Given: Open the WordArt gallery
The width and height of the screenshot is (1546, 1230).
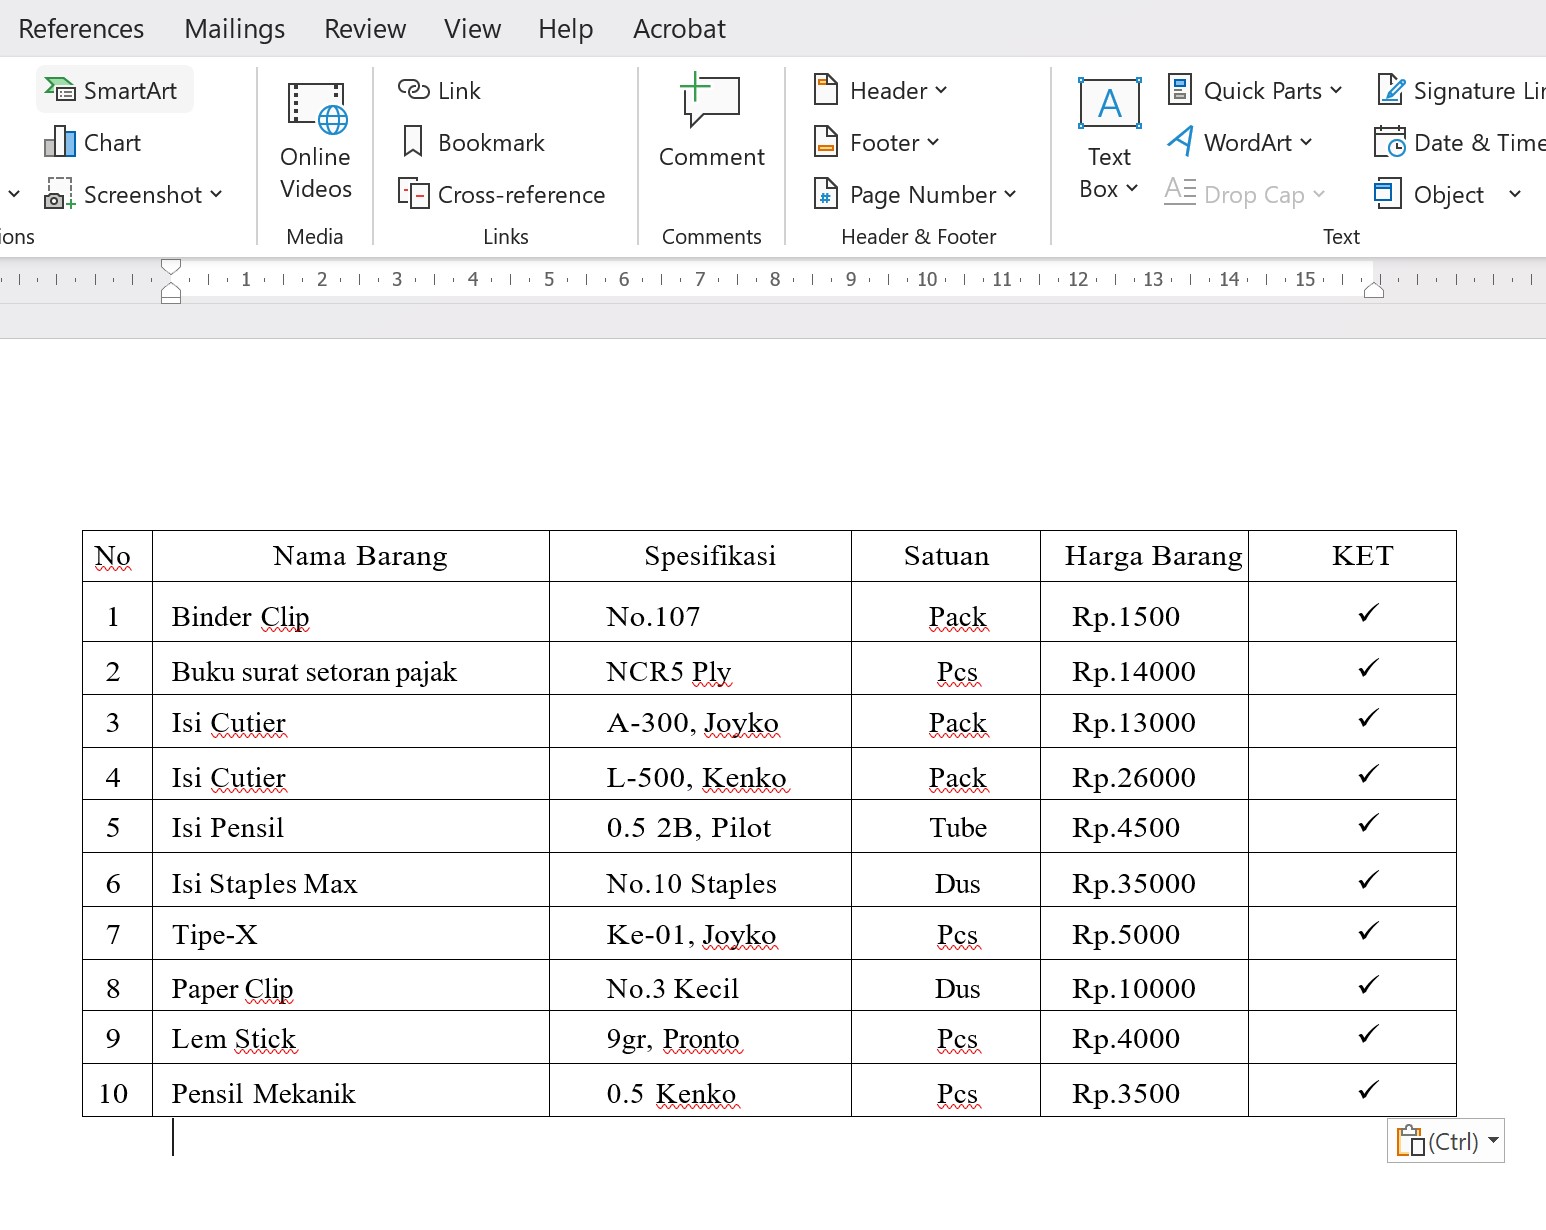Looking at the screenshot, I should pos(1240,142).
